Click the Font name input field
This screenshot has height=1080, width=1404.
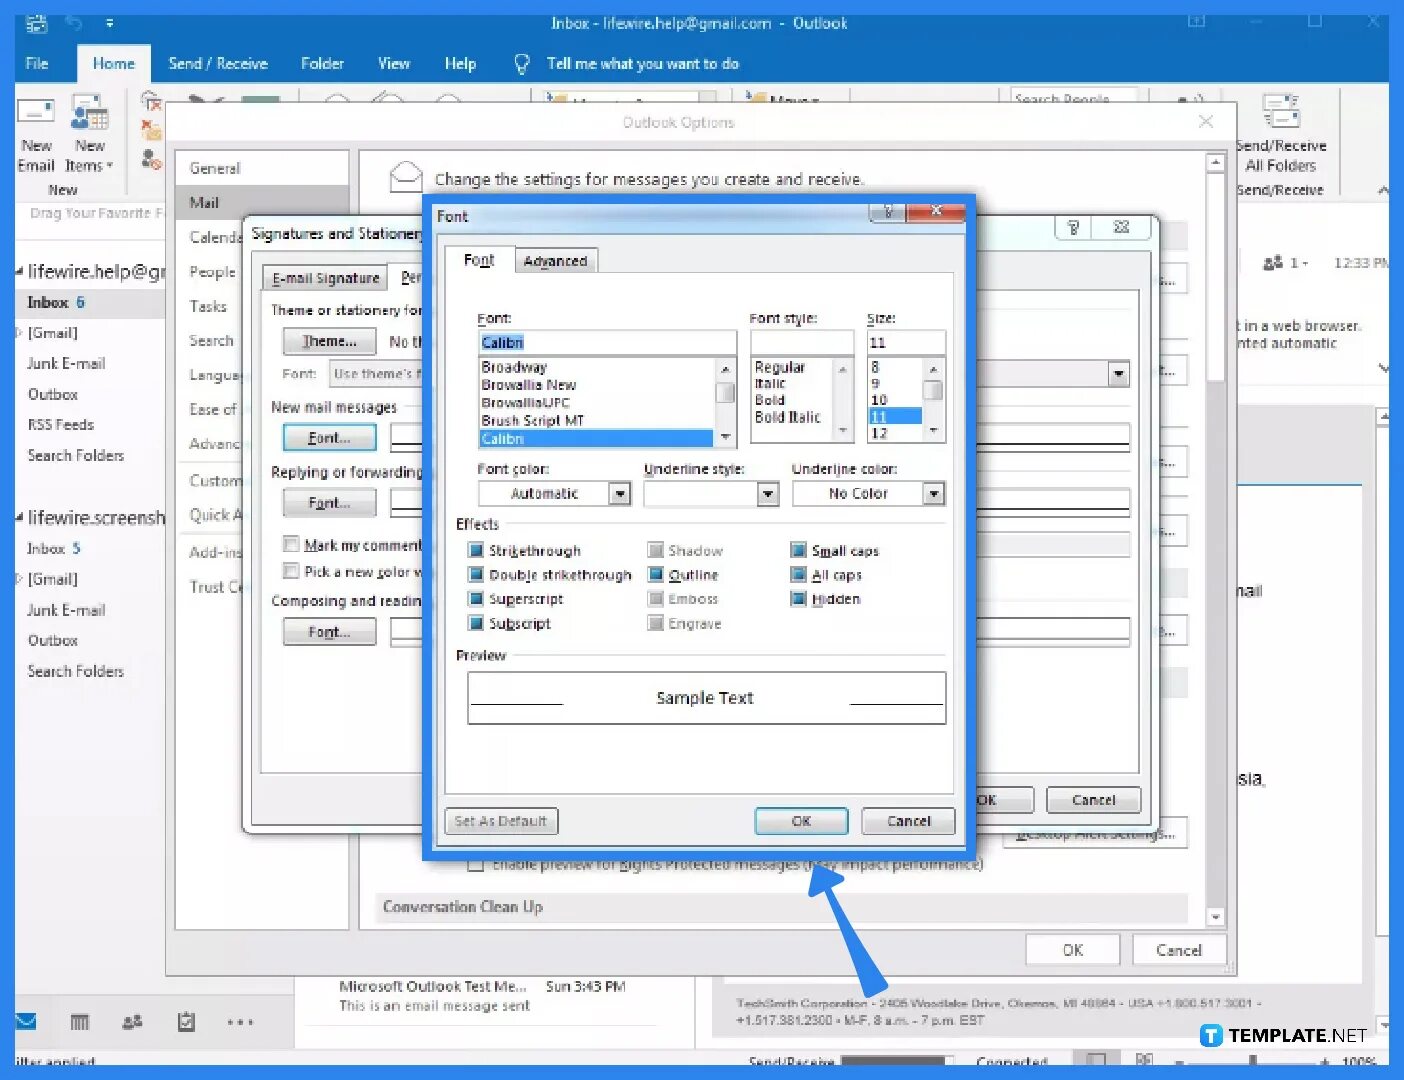pyautogui.click(x=607, y=342)
